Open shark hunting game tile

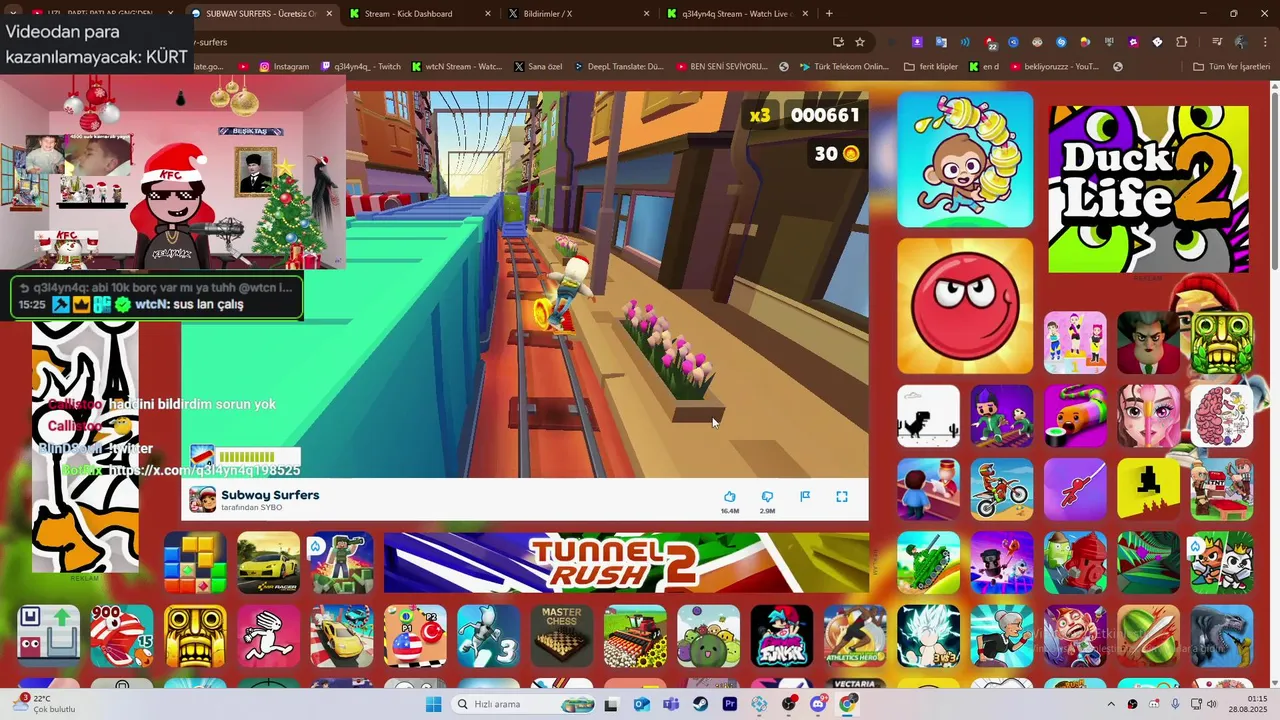(x=1222, y=636)
